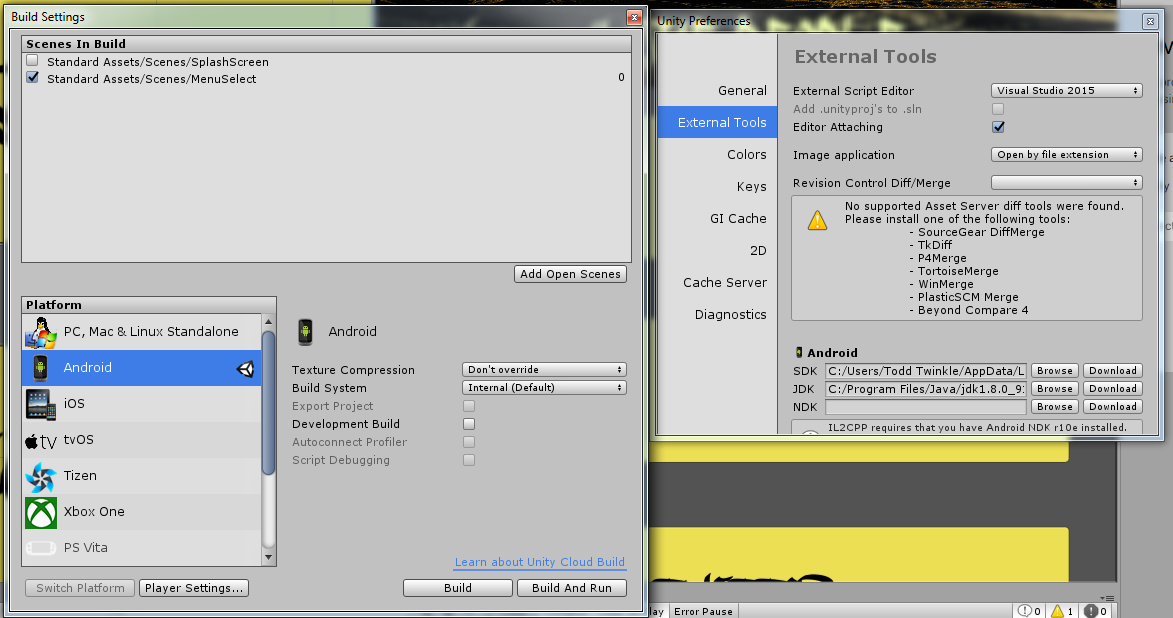This screenshot has width=1173, height=618.
Task: Select the External Tools preferences tab
Action: pyautogui.click(x=717, y=123)
